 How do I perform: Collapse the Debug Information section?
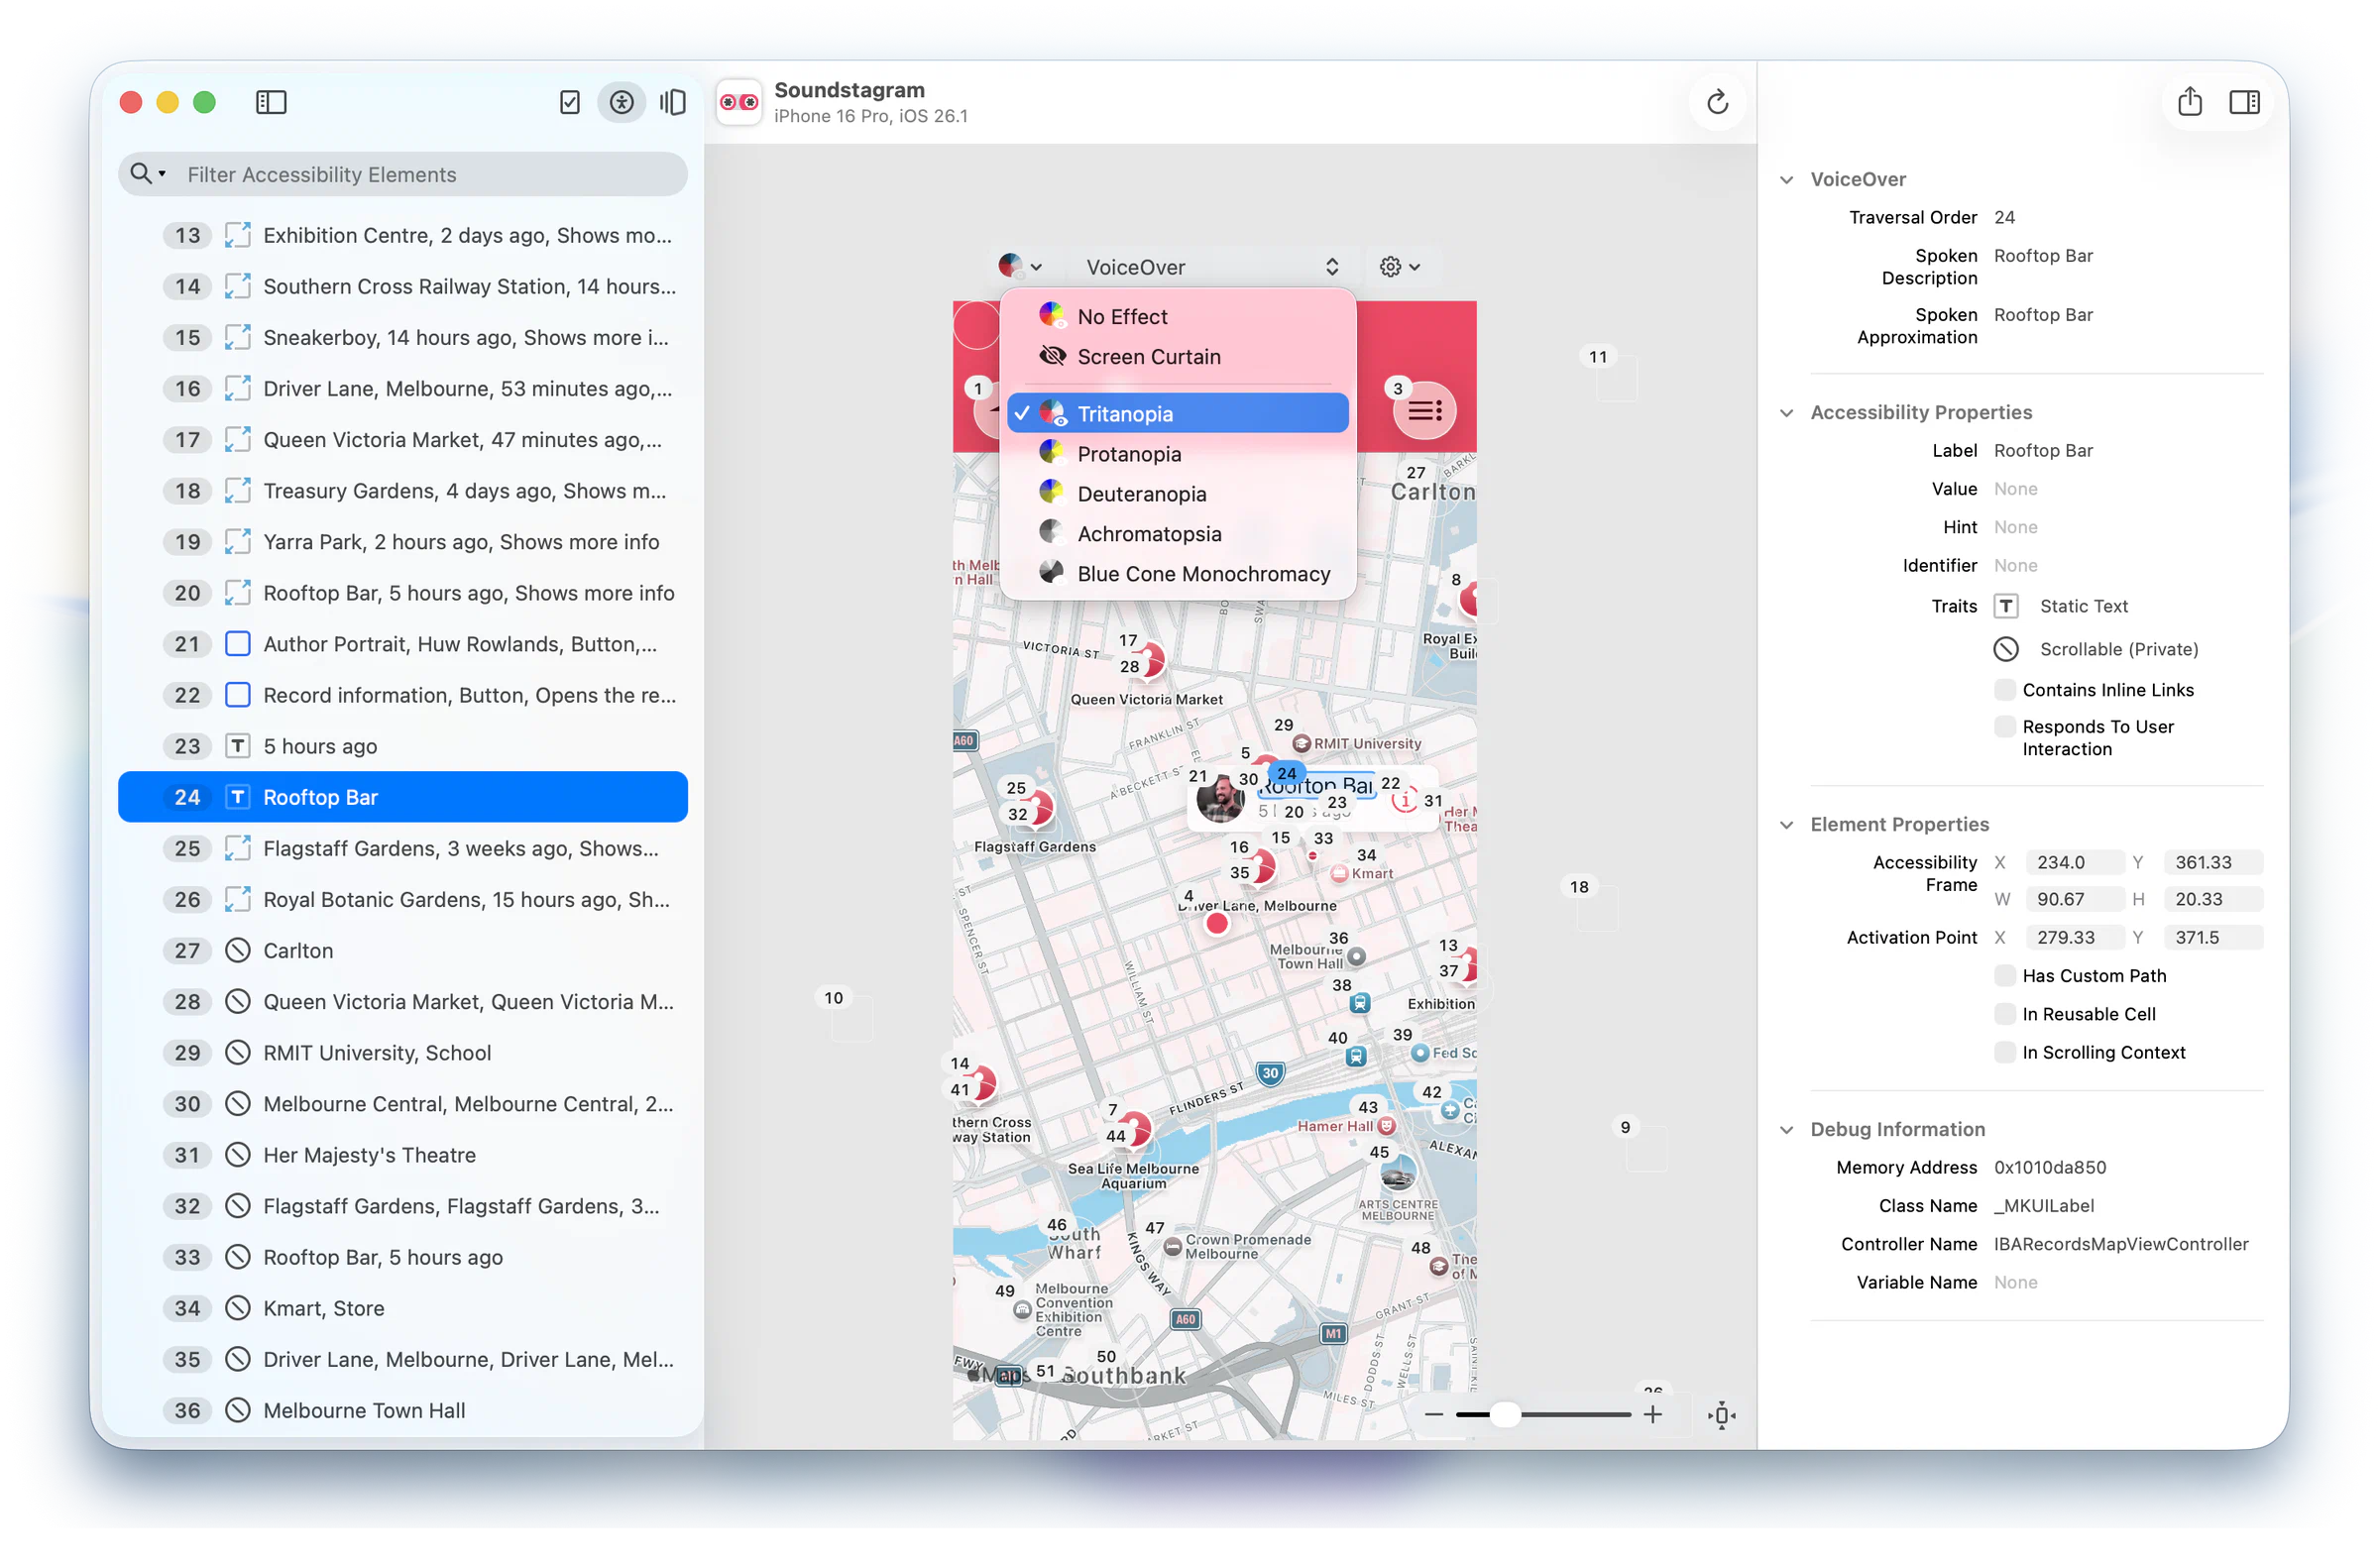[x=1786, y=1130]
